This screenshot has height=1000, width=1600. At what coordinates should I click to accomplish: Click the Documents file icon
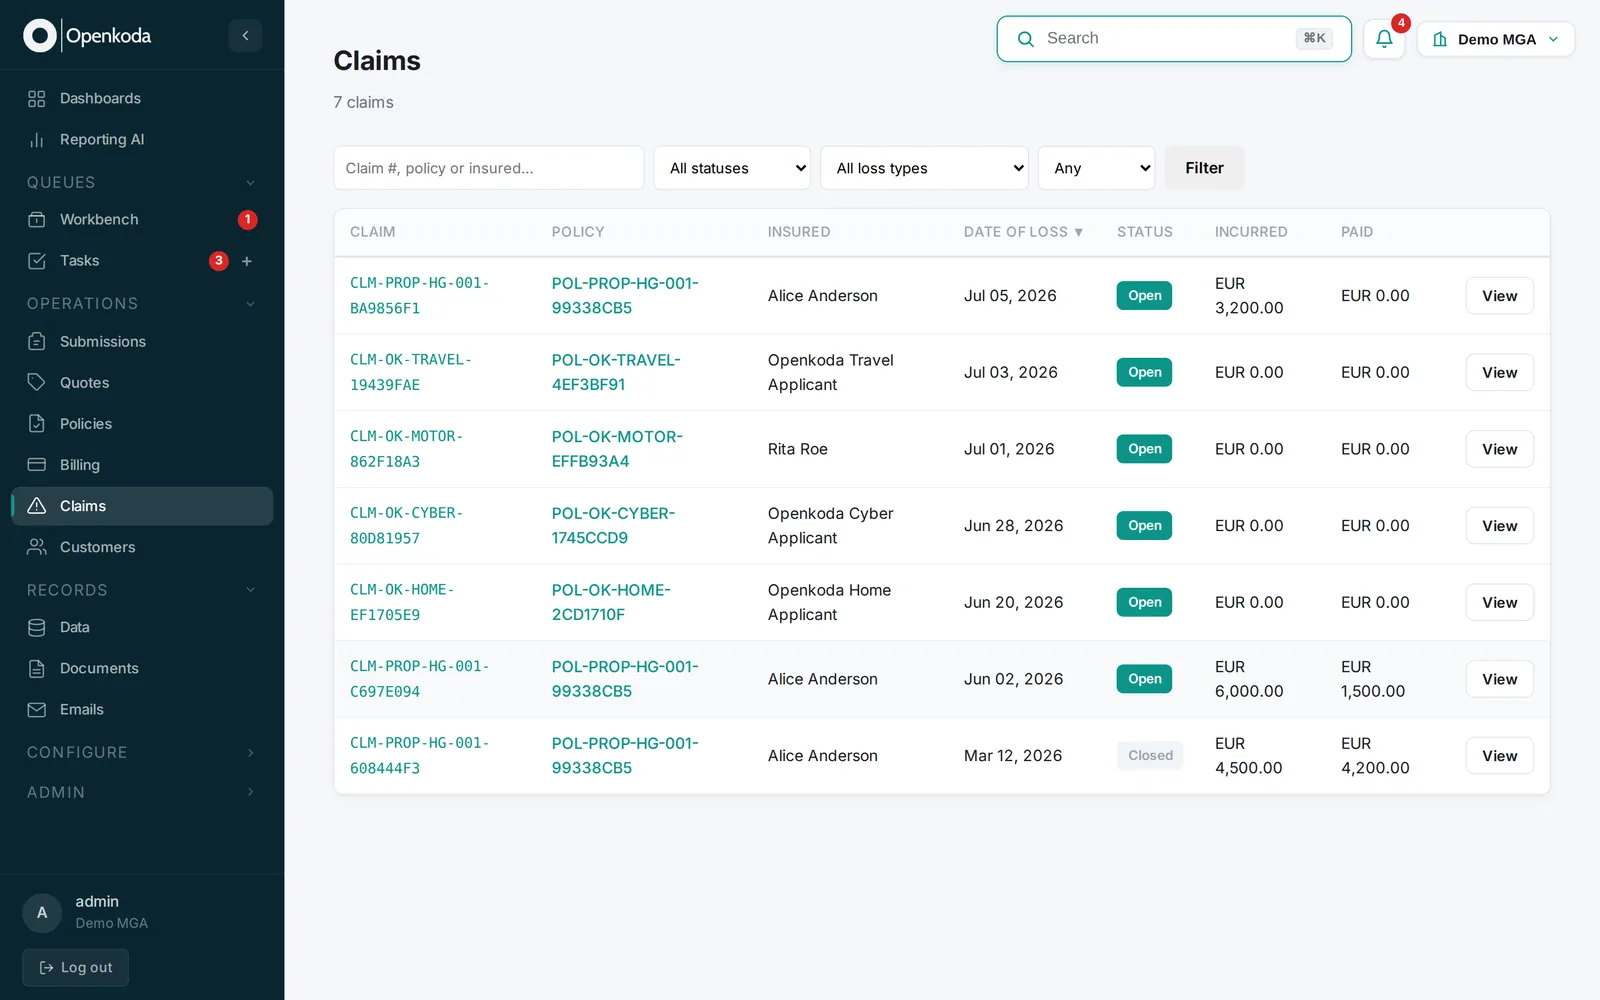click(37, 669)
